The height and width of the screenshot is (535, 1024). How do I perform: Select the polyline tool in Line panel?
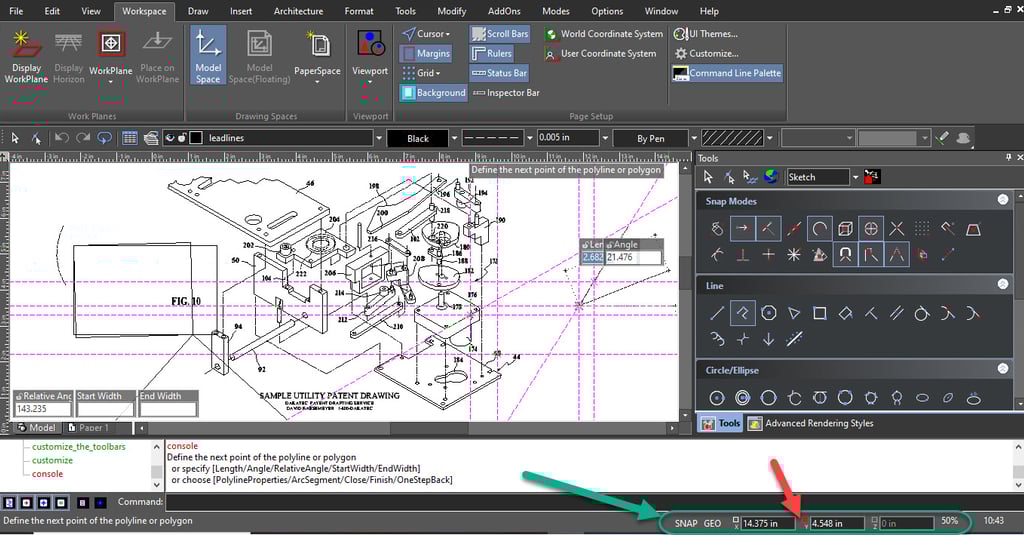(743, 313)
